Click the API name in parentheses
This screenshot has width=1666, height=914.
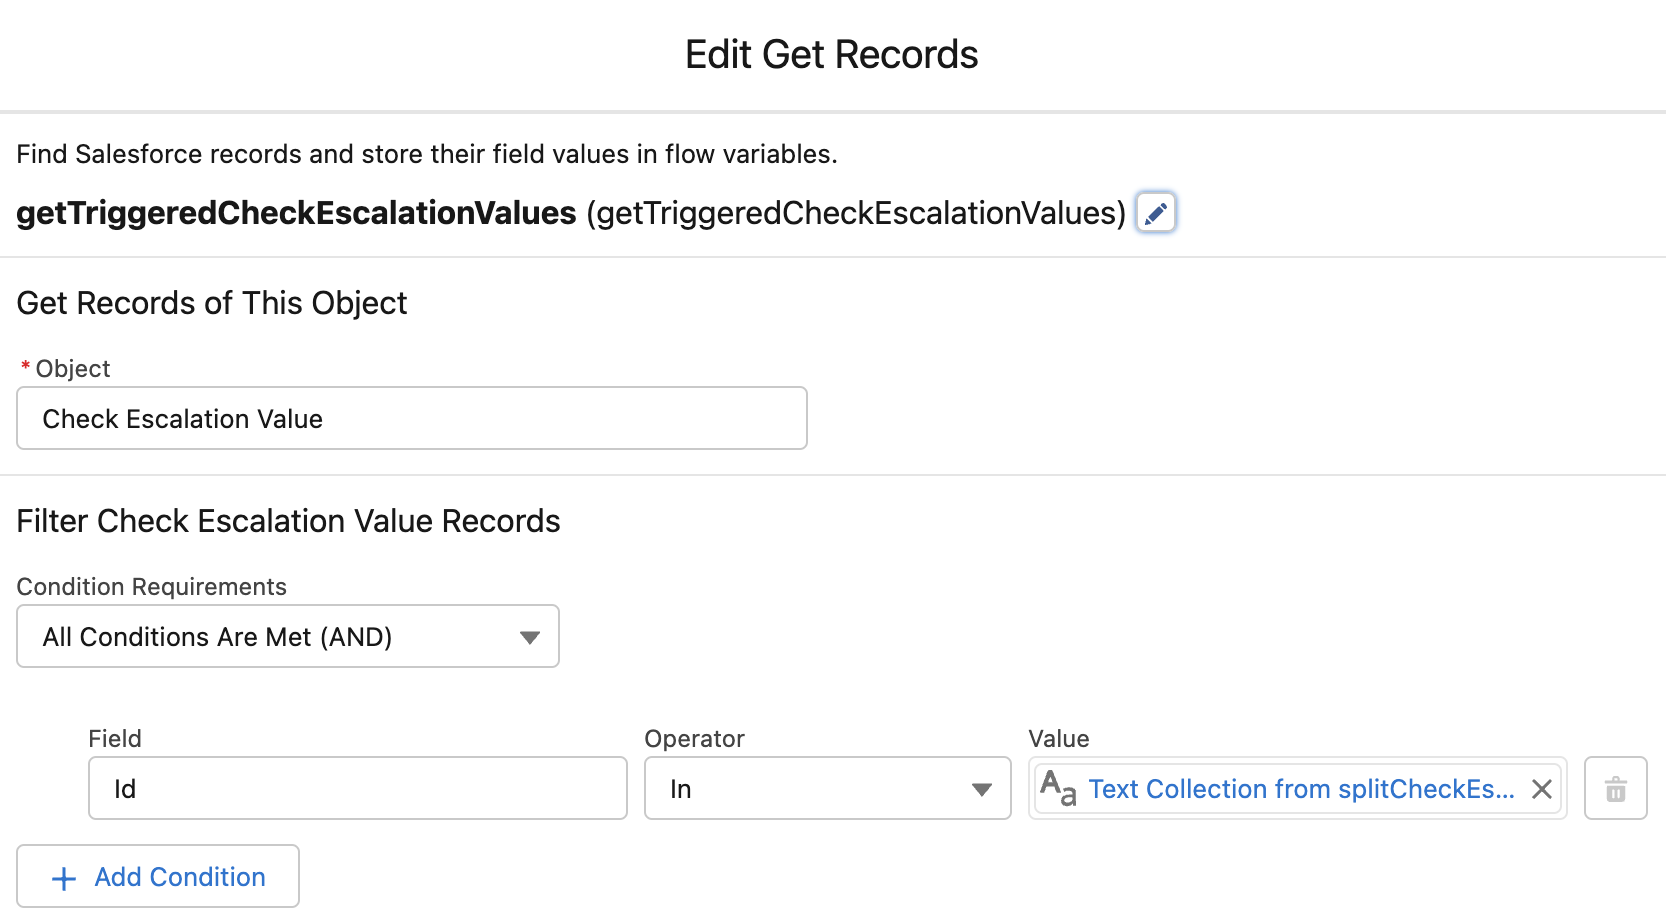[856, 213]
